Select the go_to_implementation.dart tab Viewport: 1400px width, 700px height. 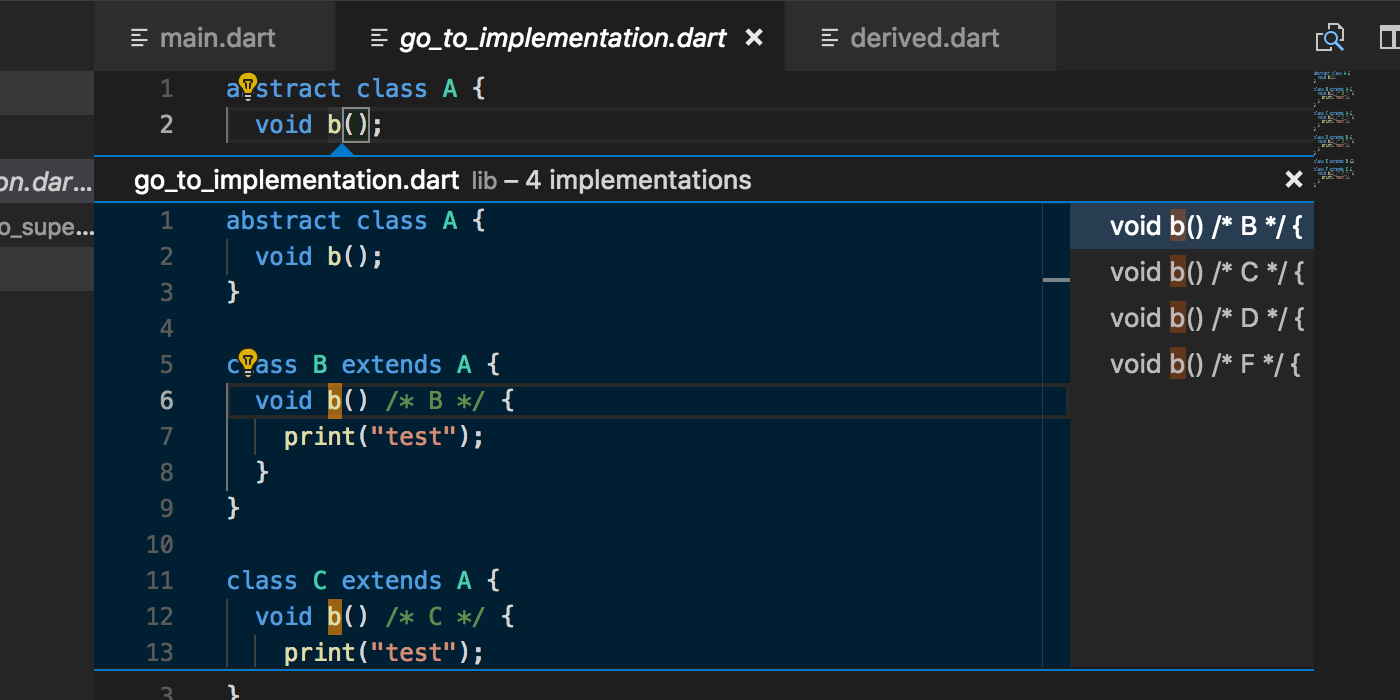[562, 39]
